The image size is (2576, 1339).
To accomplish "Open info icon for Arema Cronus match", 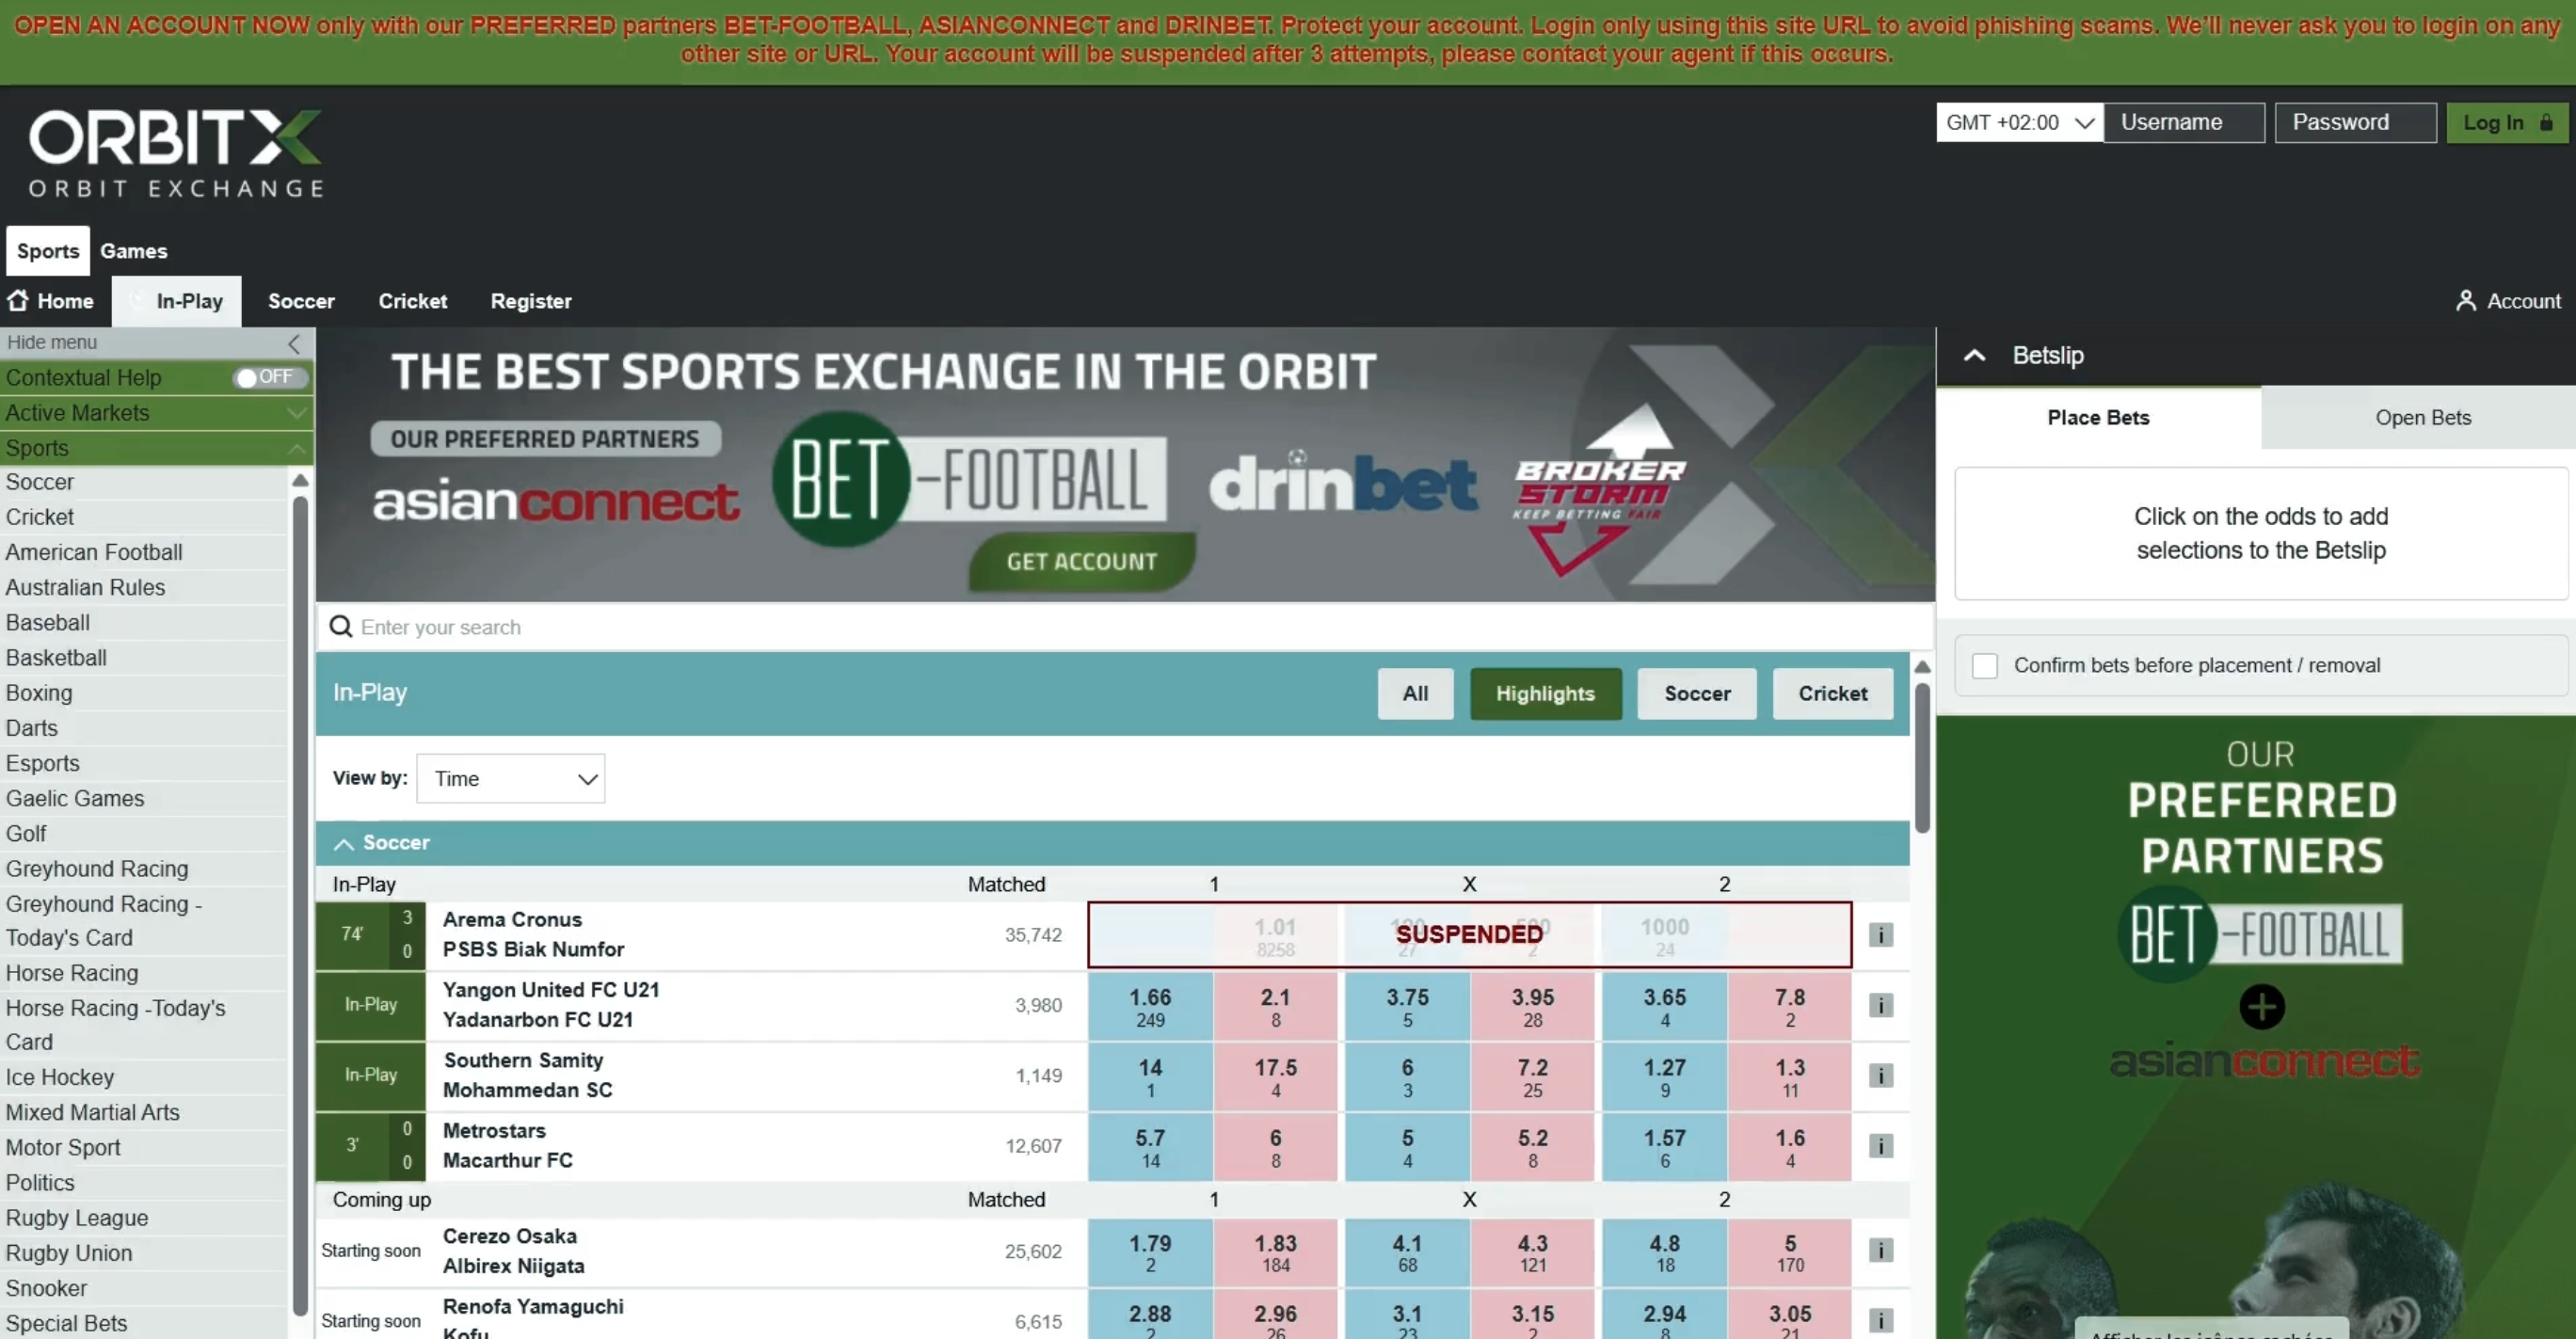I will click(1880, 935).
